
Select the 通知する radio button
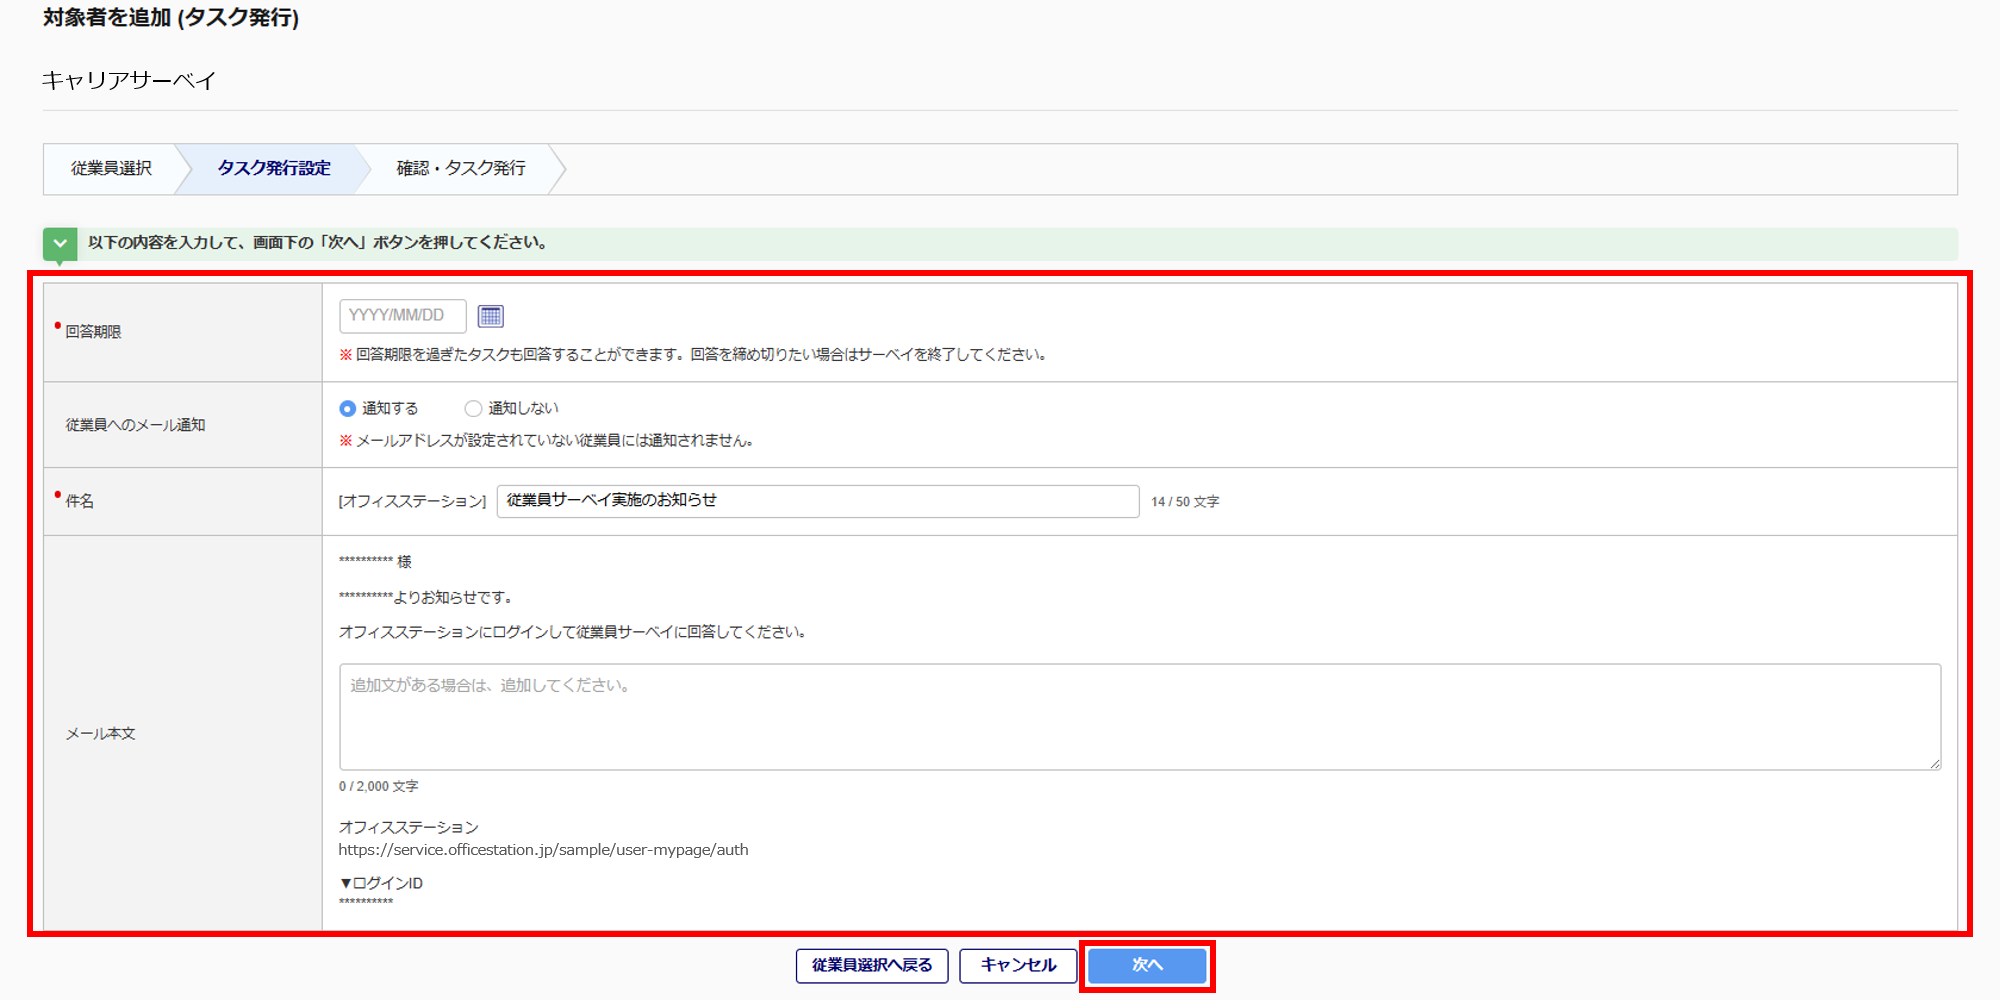coord(348,408)
